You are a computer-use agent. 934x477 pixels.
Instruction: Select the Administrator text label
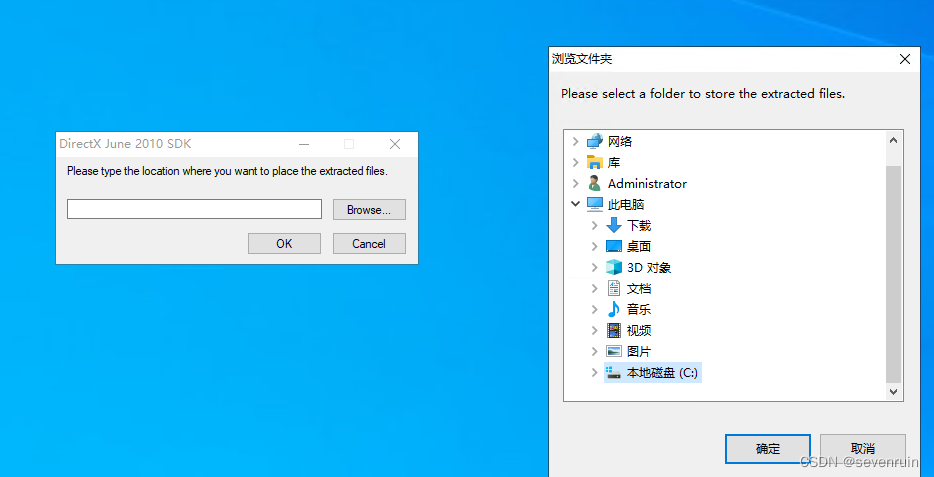(x=647, y=183)
